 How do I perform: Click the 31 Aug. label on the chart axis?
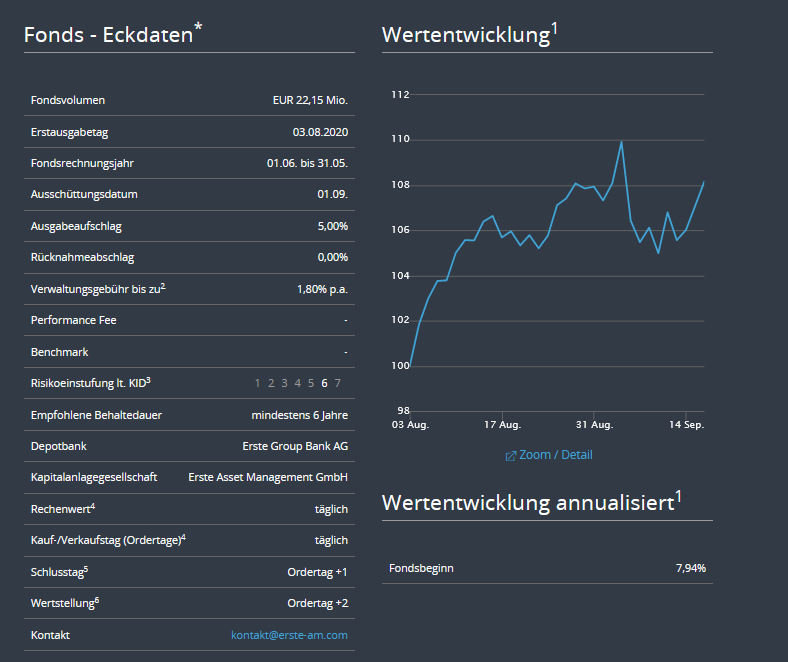click(x=595, y=425)
